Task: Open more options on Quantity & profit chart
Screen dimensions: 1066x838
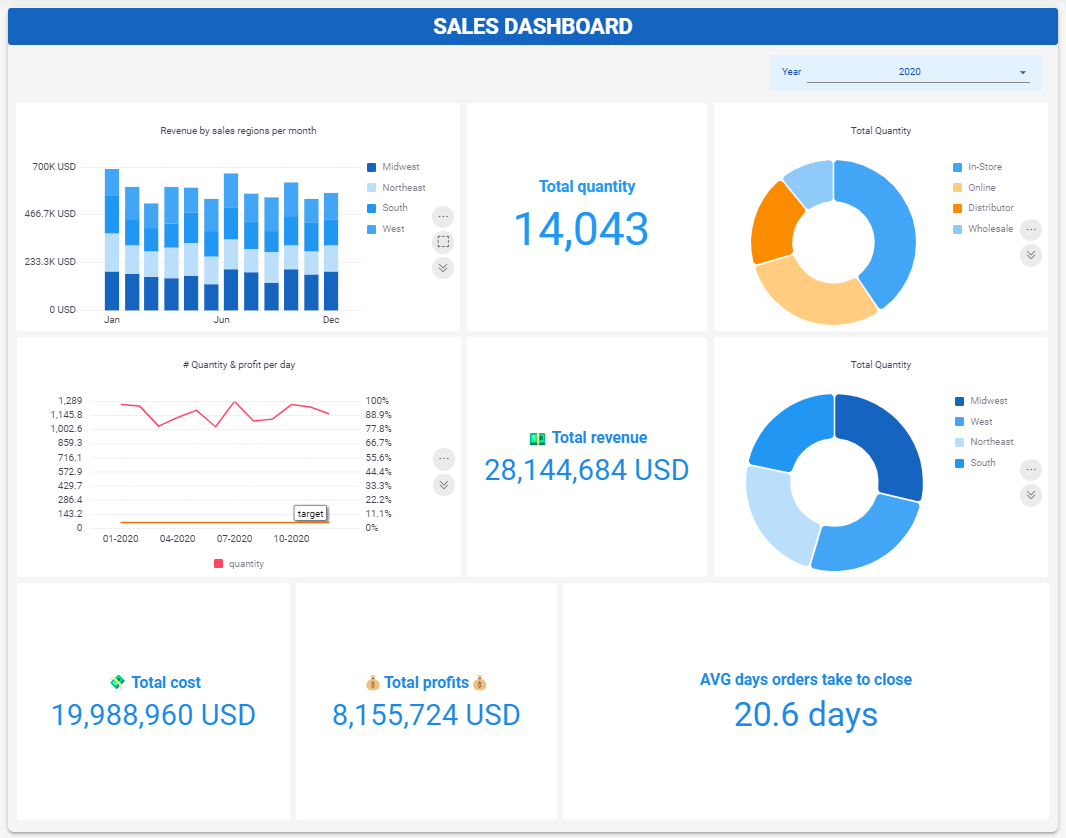Action: coord(443,459)
